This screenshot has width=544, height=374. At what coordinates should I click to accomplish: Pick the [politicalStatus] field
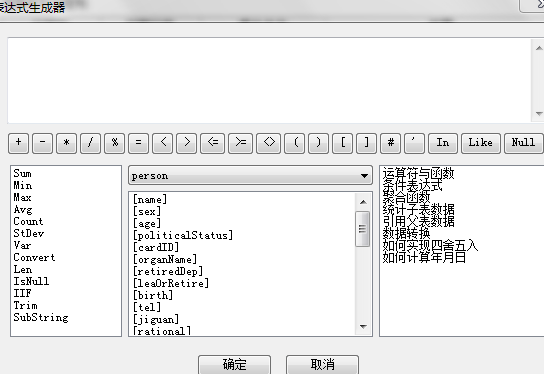(x=183, y=235)
